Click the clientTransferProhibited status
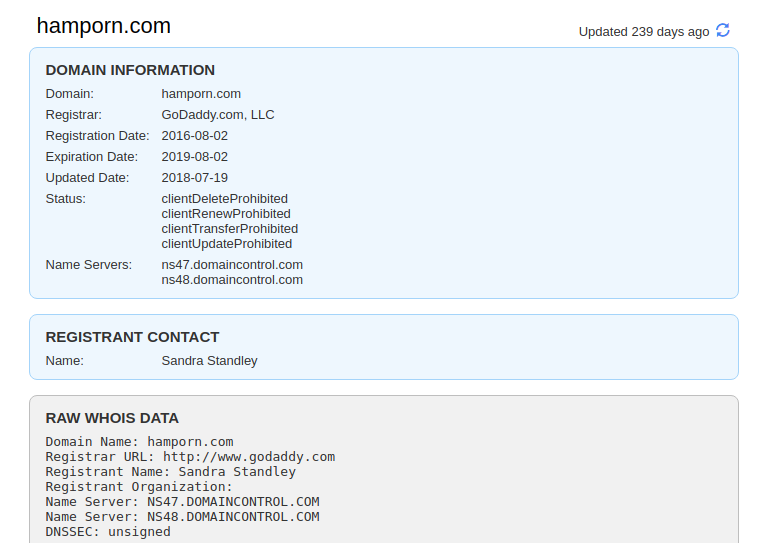Viewport: 757px width, 543px height. (230, 229)
